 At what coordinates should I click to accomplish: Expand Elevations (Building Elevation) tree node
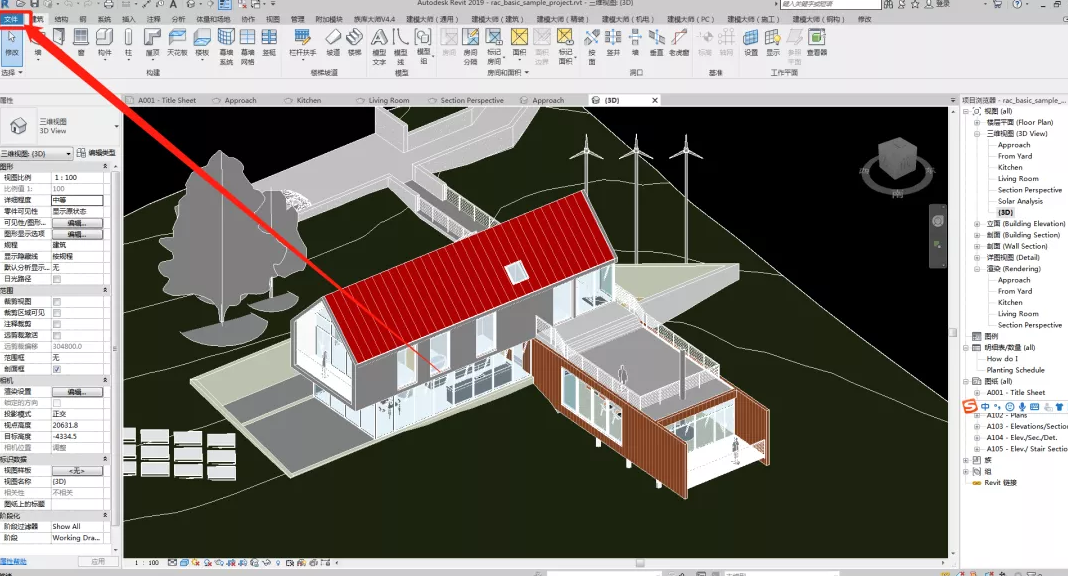pyautogui.click(x=977, y=224)
